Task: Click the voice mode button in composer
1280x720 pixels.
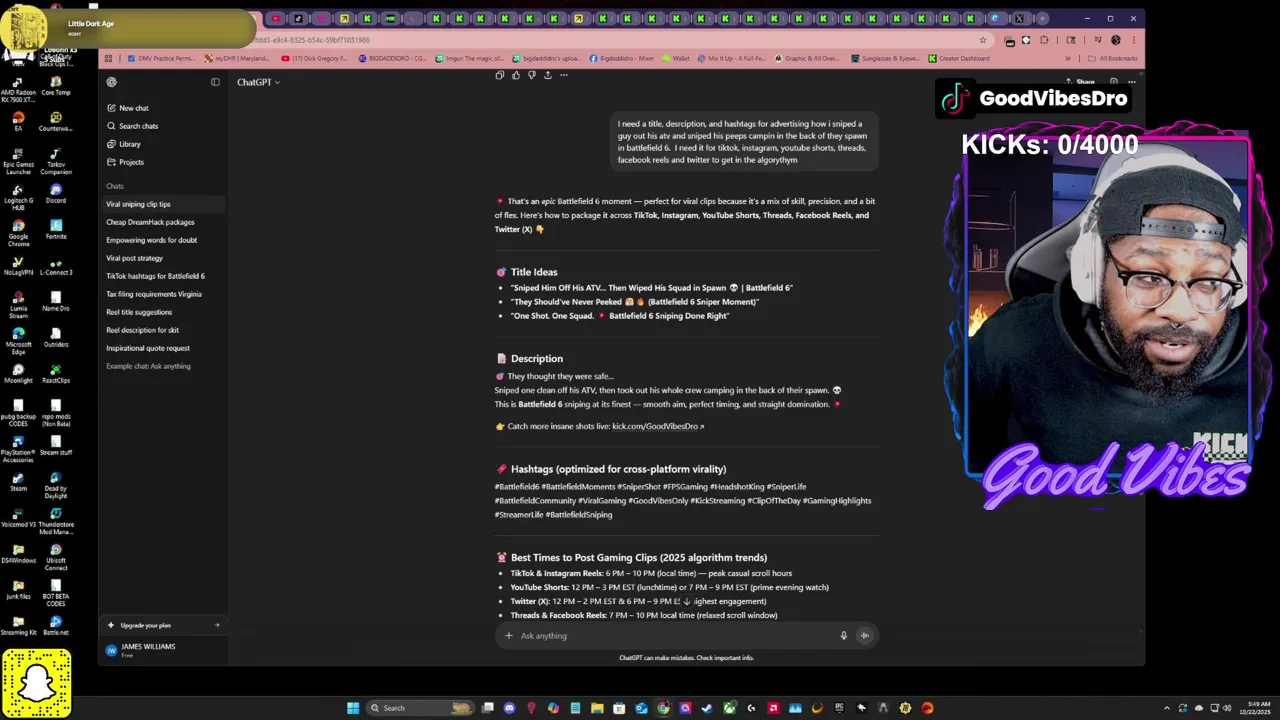Action: point(865,636)
